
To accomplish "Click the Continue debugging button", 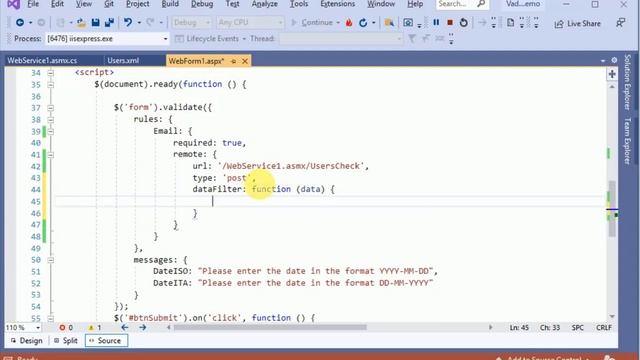I will coord(312,23).
